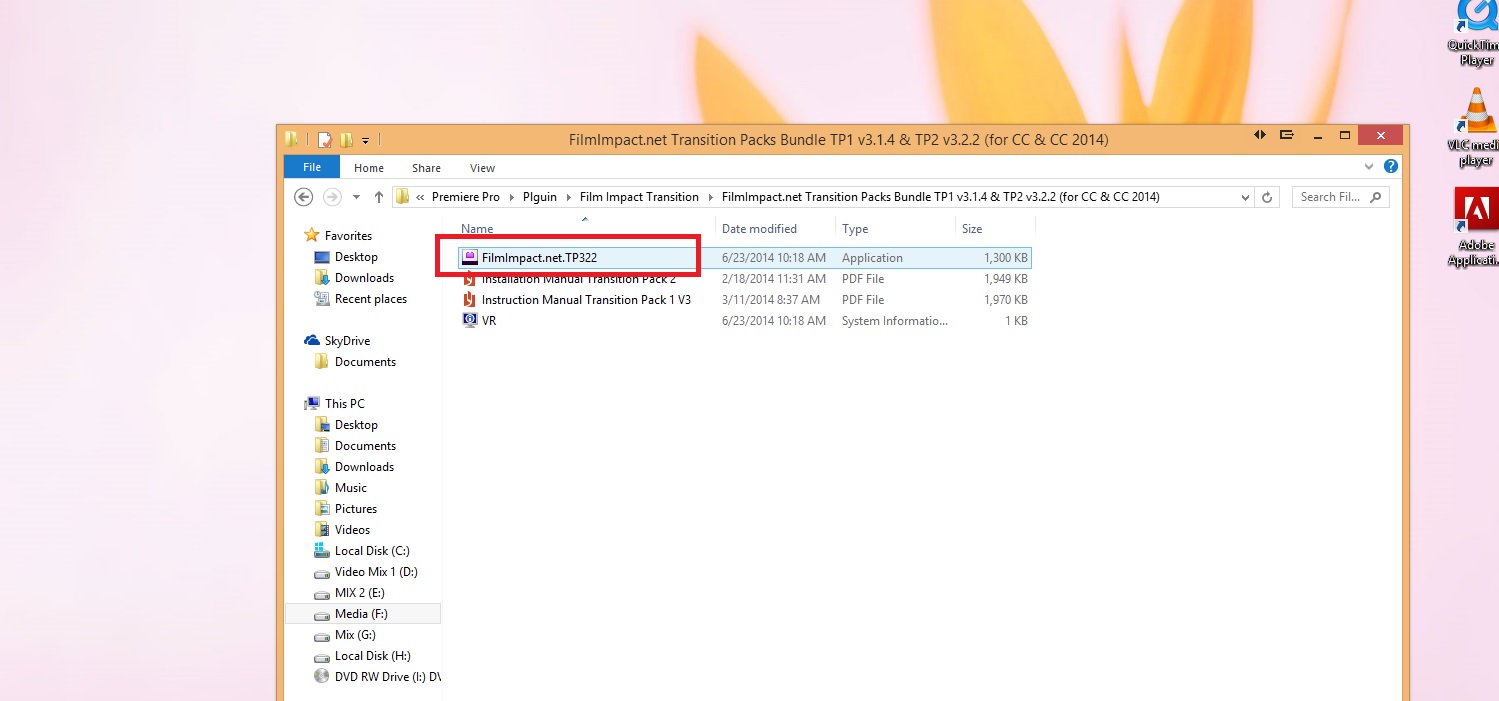
Task: Open Local Disk (H:) drive
Action: click(373, 656)
